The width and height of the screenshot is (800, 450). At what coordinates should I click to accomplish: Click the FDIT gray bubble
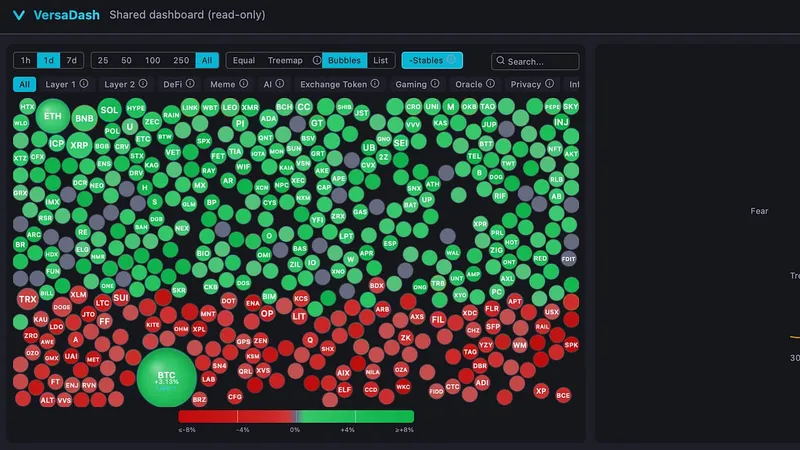[x=568, y=259]
